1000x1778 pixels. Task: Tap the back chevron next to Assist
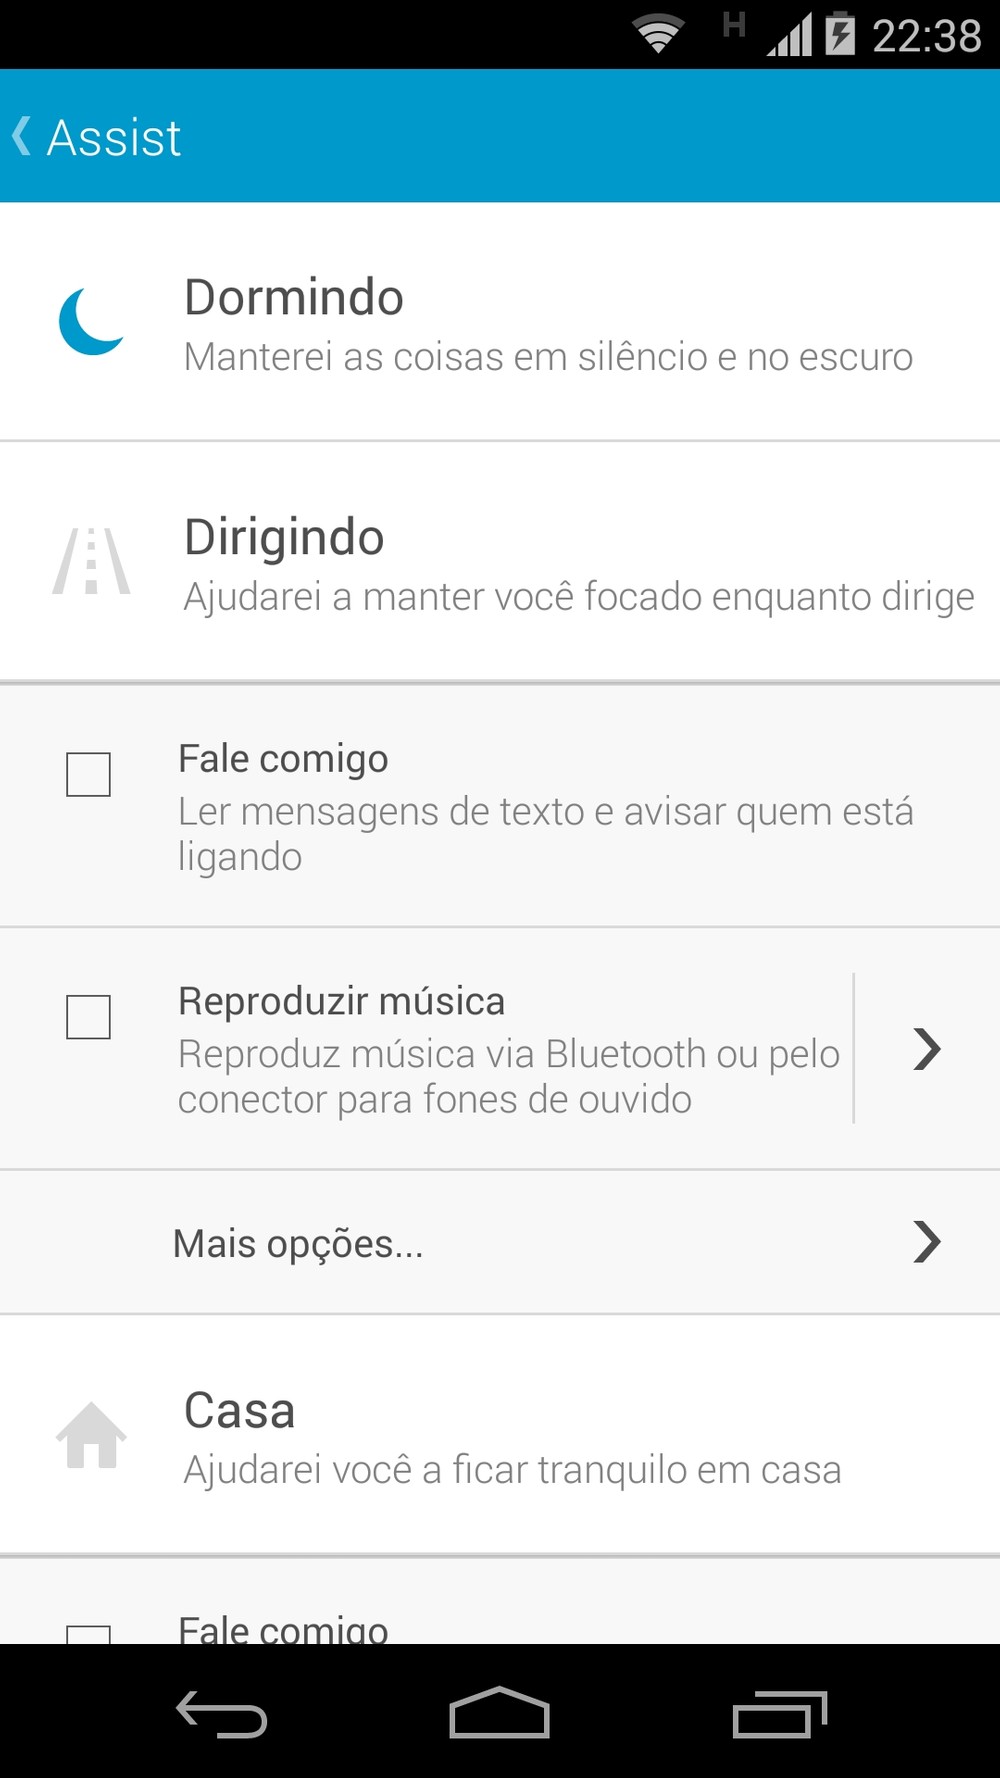coord(21,136)
